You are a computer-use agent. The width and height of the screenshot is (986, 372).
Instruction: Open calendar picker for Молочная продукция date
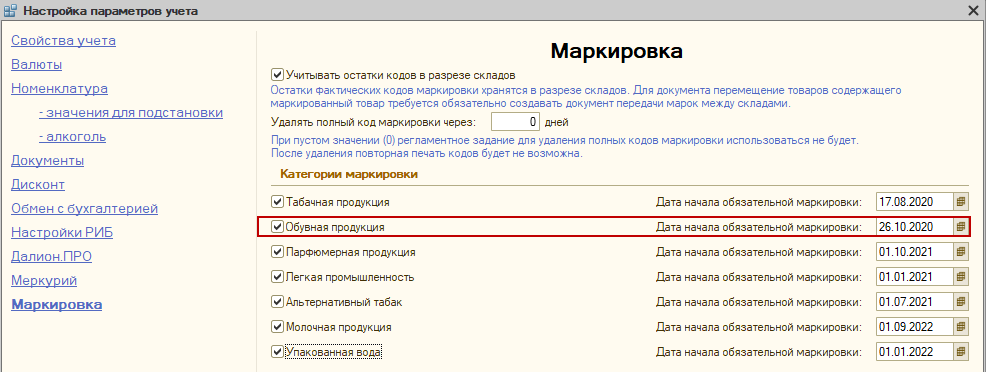961,327
